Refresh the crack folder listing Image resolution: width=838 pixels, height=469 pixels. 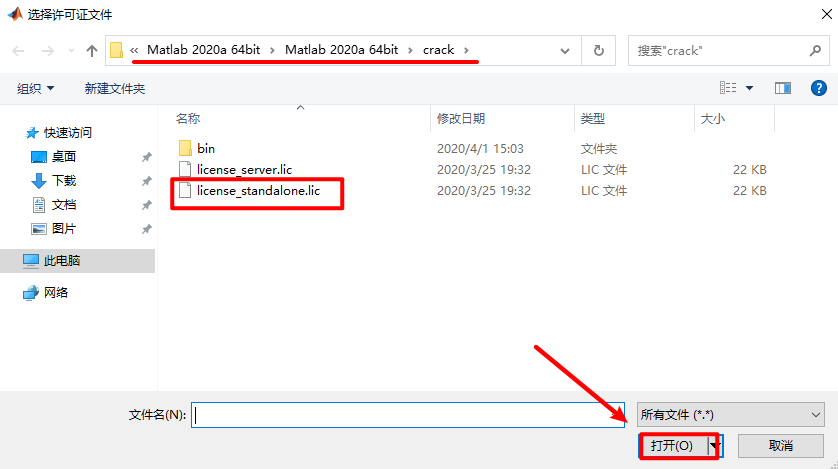click(599, 50)
